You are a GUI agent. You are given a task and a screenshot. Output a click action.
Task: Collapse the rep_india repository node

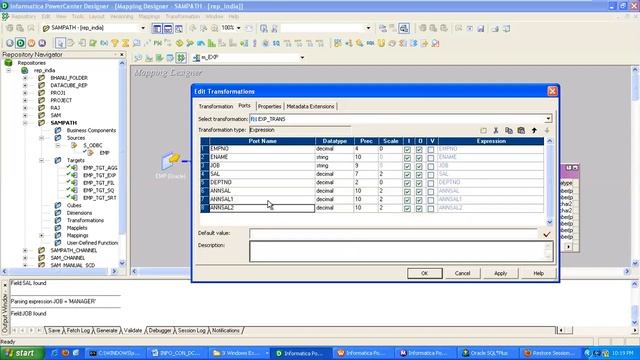tap(9, 70)
